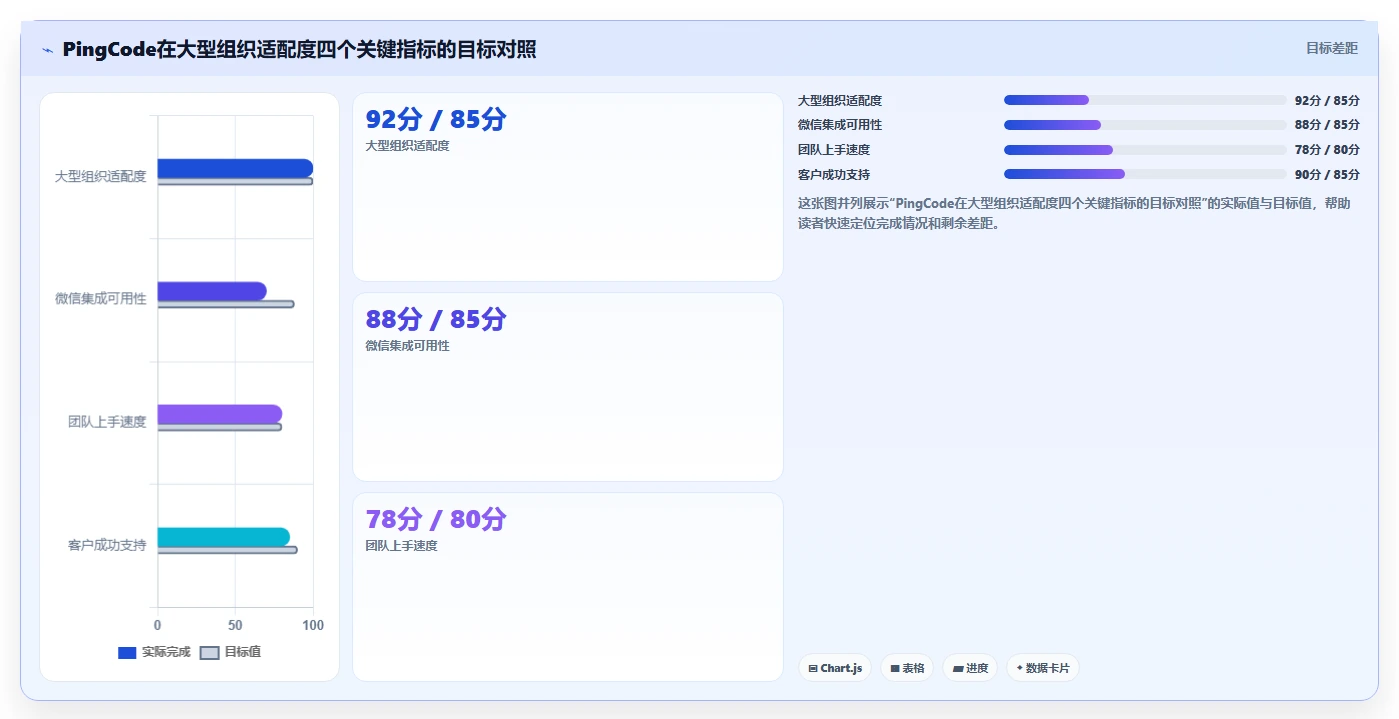The image size is (1399, 719).
Task: Click the 客户成功支持 label in progress list
Action: tap(834, 175)
